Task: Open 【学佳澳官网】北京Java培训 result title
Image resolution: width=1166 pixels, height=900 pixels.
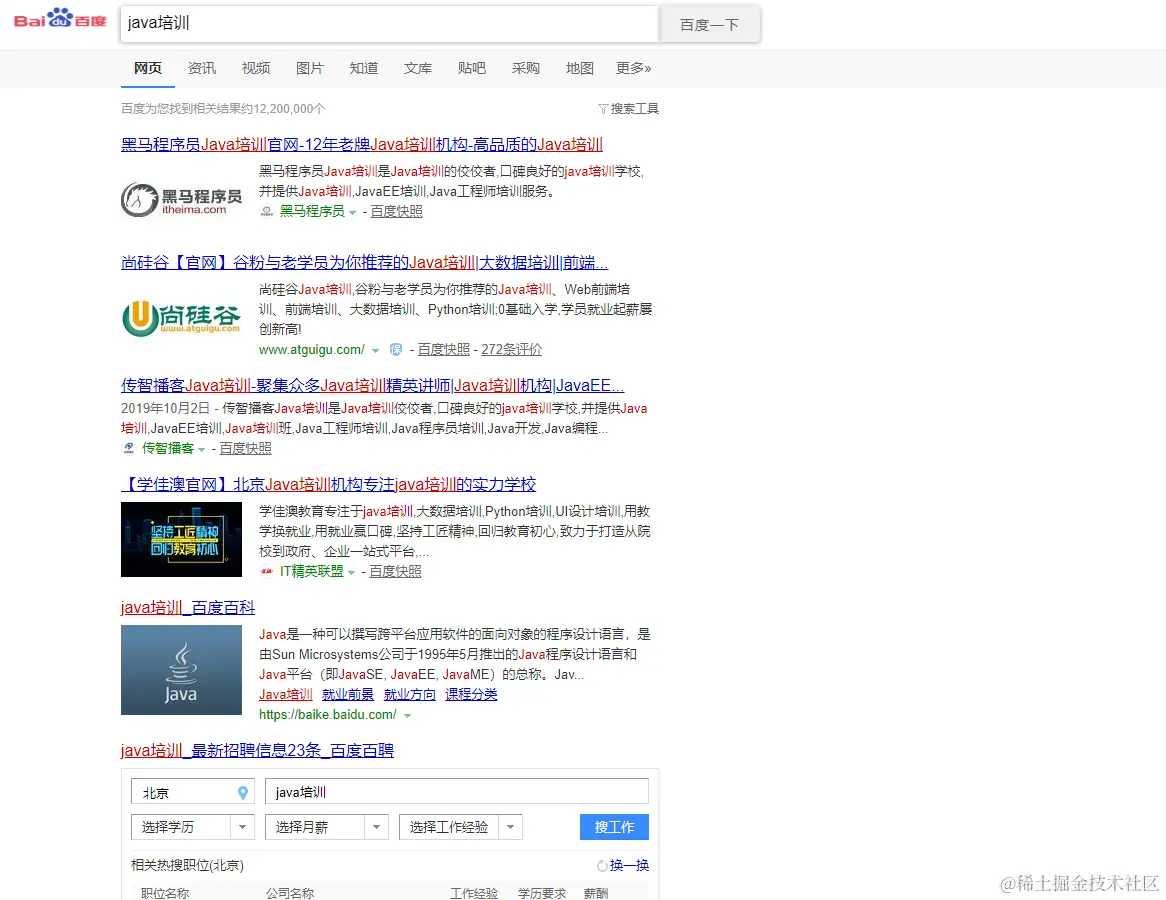Action: 329,485
